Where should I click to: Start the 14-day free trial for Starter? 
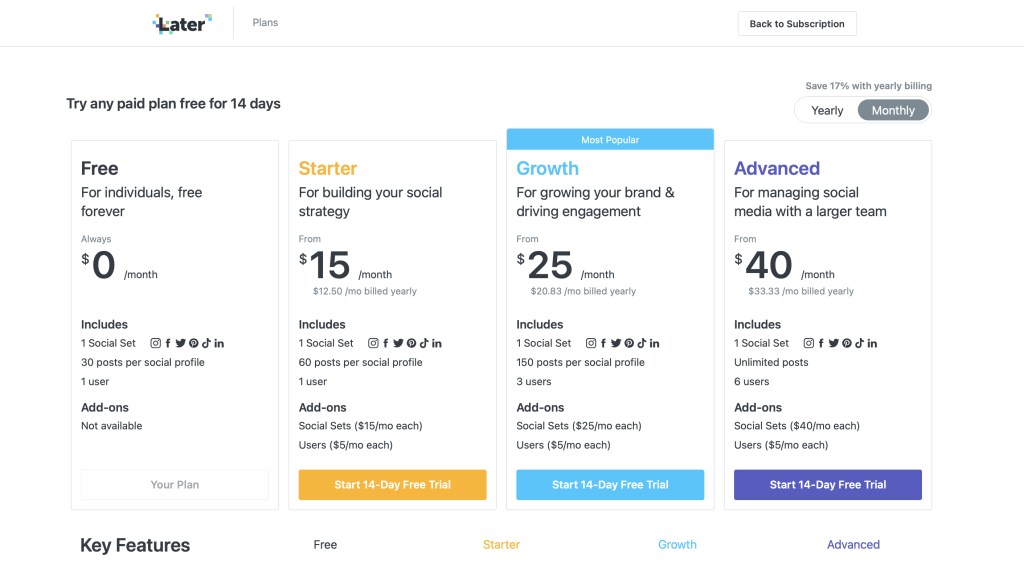click(x=392, y=485)
